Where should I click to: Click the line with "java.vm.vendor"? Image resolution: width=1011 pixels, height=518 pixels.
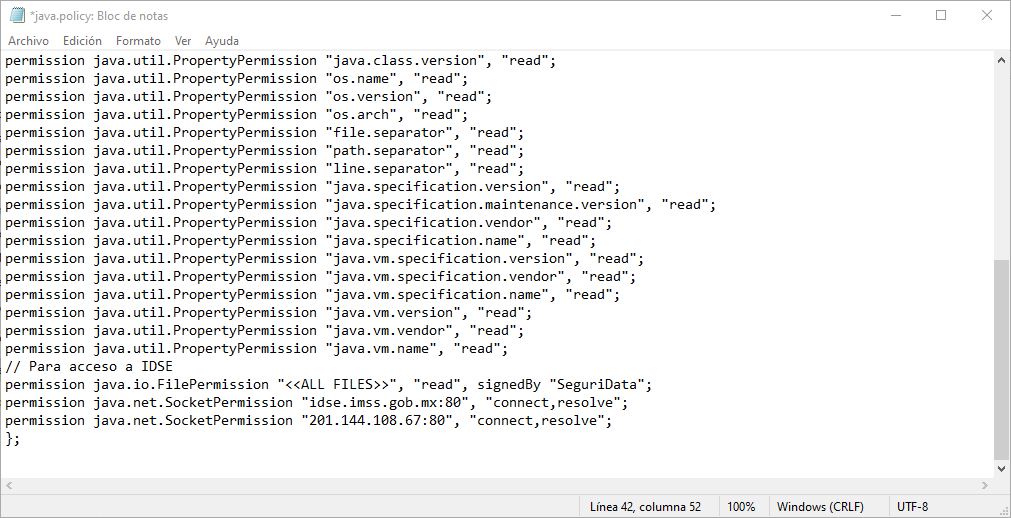pyautogui.click(x=265, y=332)
